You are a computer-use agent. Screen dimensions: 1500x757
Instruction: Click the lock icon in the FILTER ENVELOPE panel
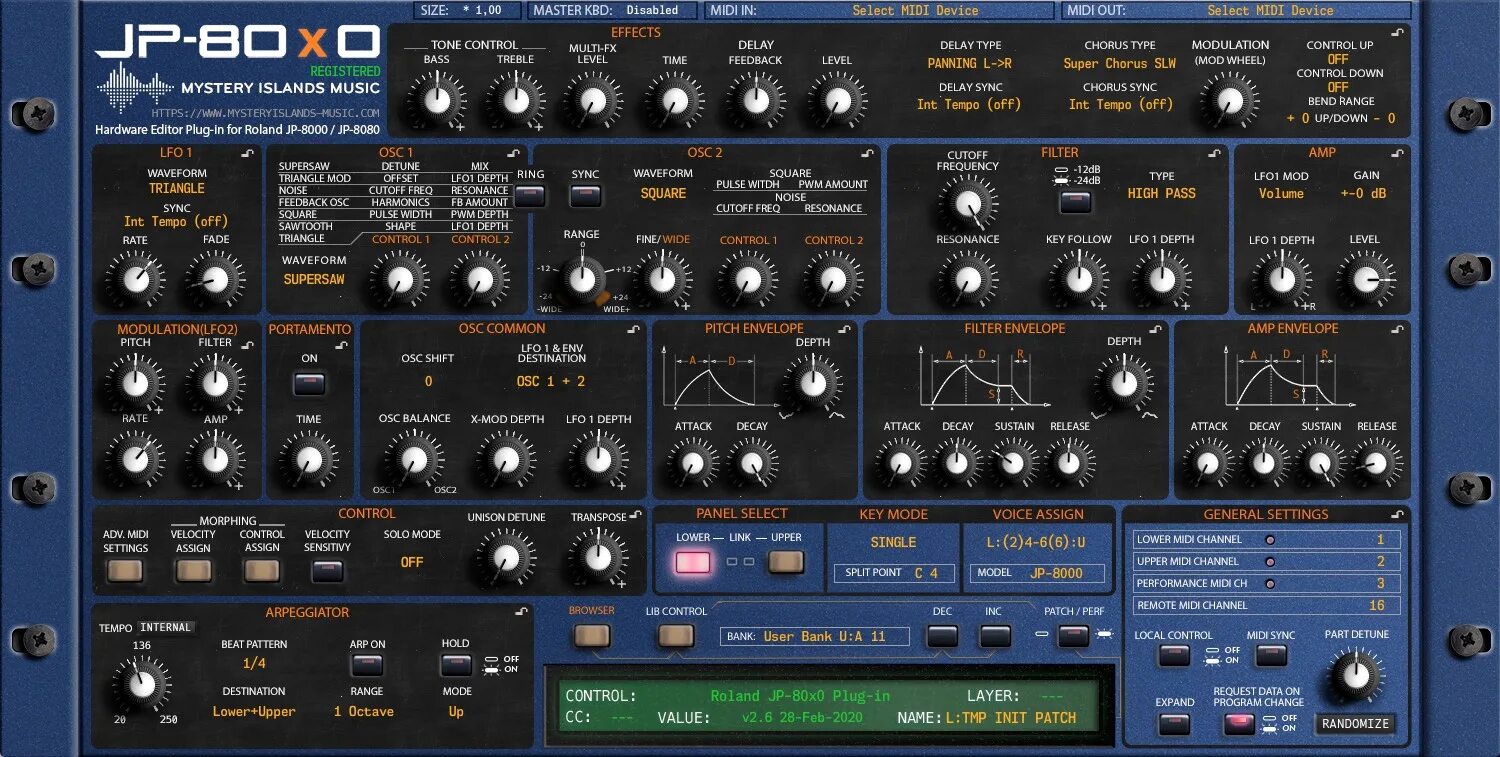click(1155, 330)
